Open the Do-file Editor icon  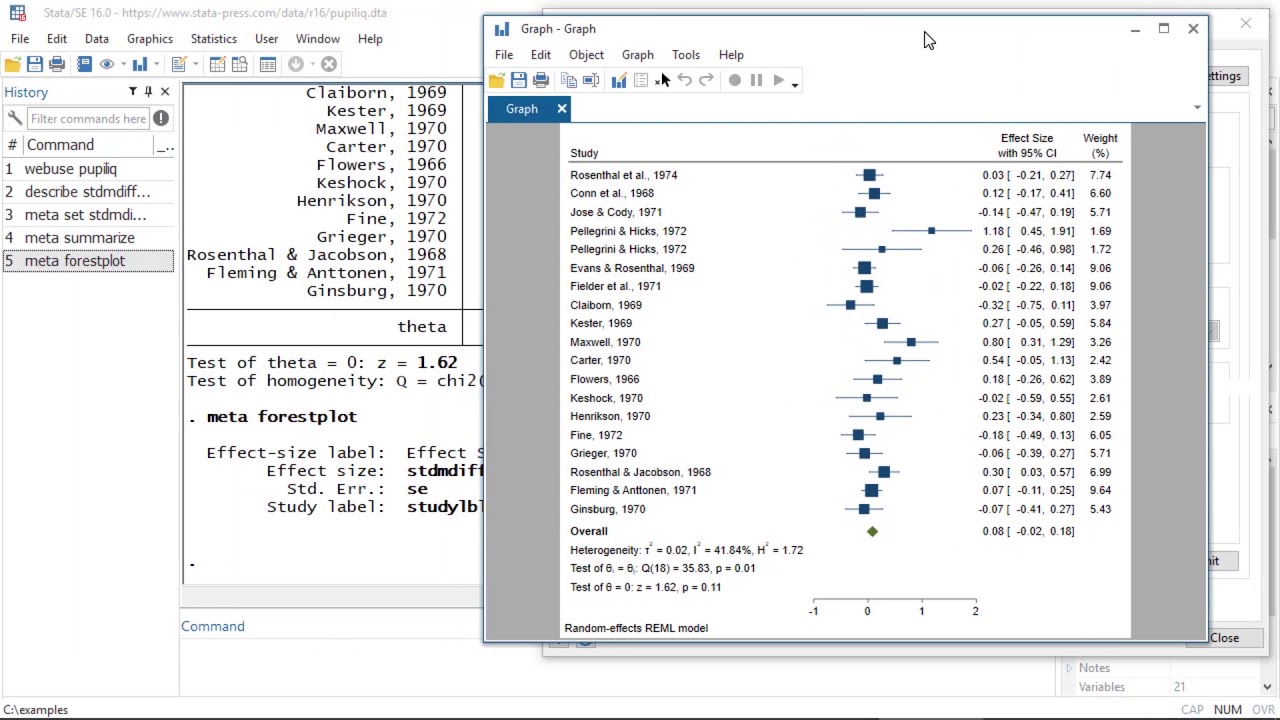pos(178,64)
